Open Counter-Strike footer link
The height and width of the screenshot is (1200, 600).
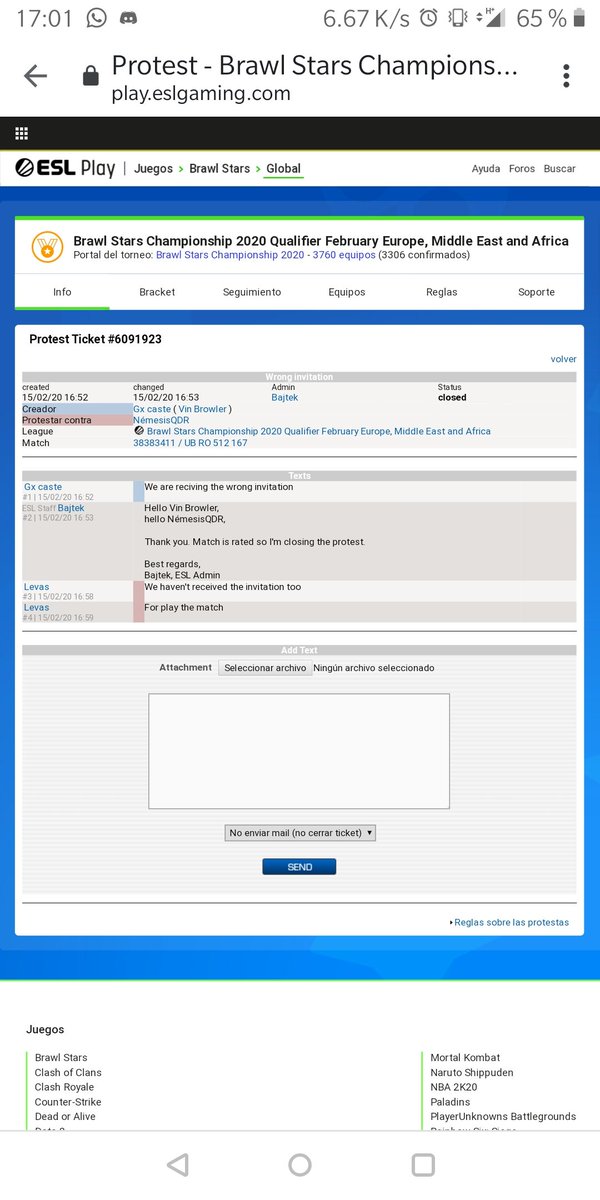point(68,1102)
